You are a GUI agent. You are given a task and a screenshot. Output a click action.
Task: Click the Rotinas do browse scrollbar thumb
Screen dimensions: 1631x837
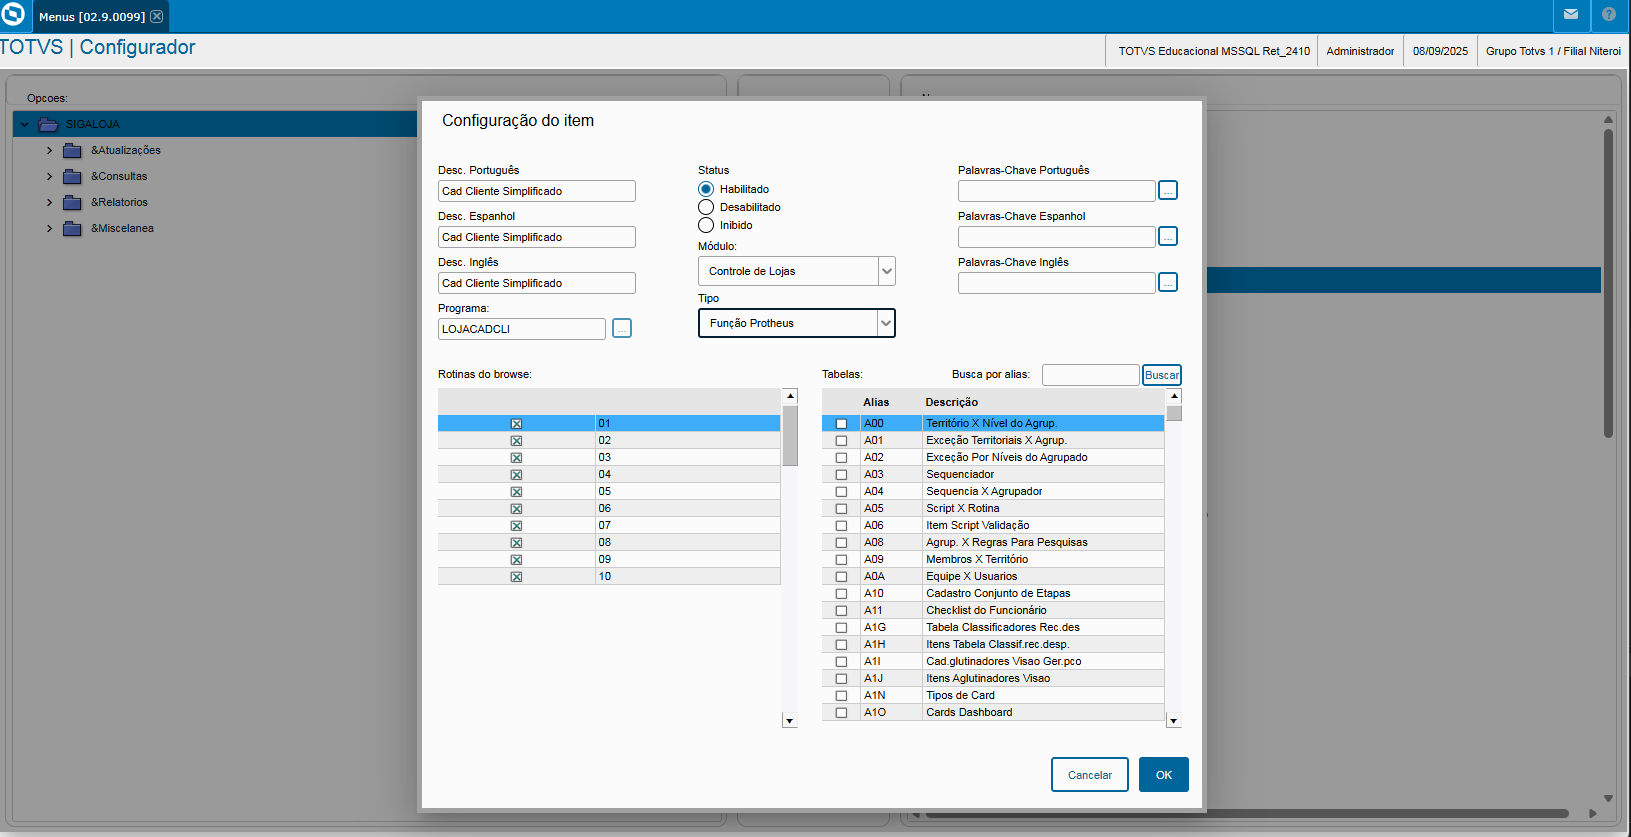(790, 435)
